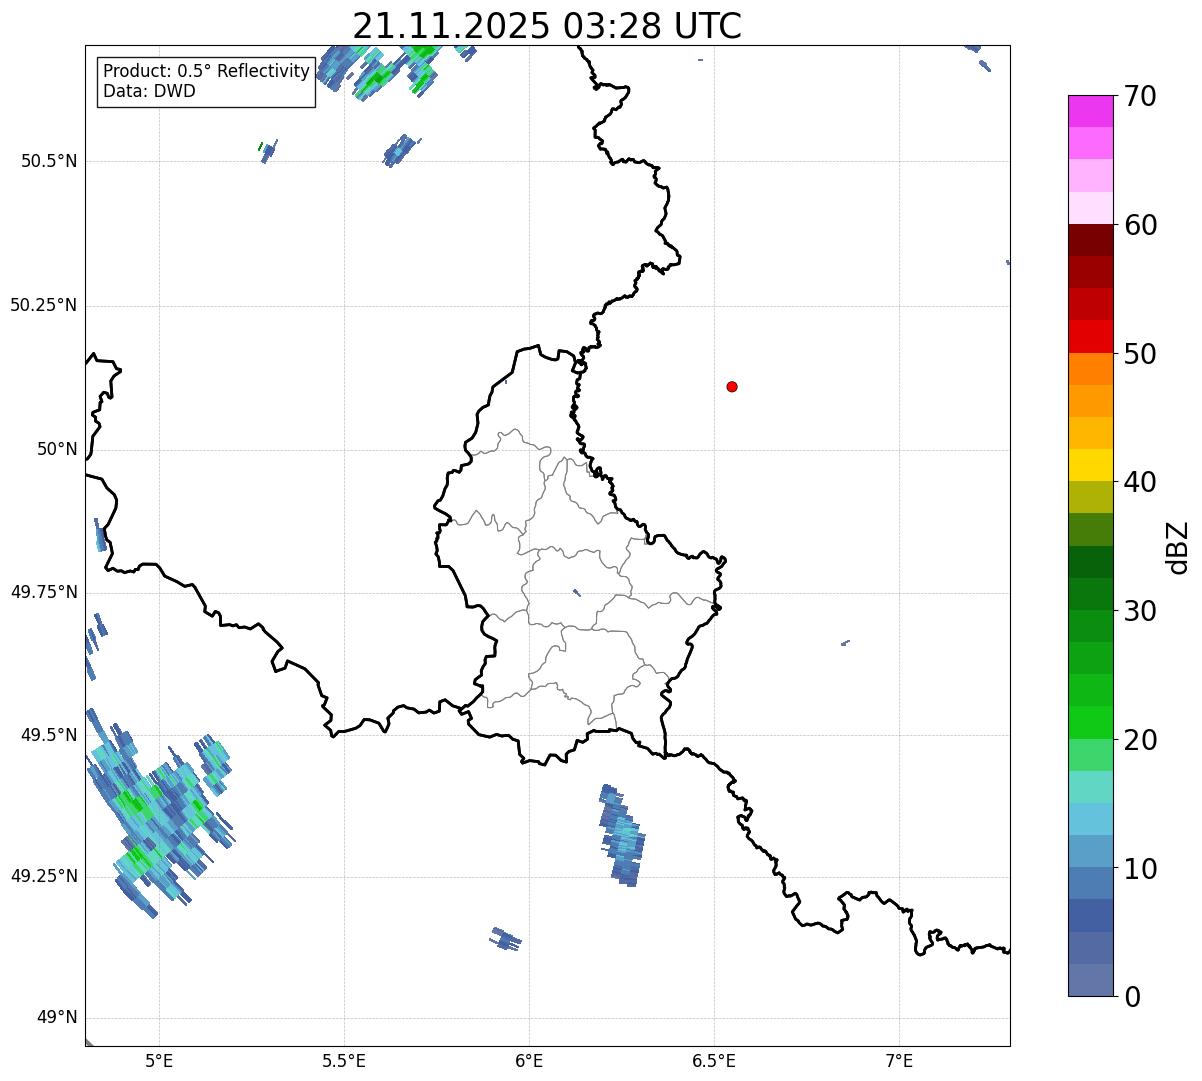1202x1081 pixels.
Task: Click the 50°N latitude label
Action: coord(57,449)
